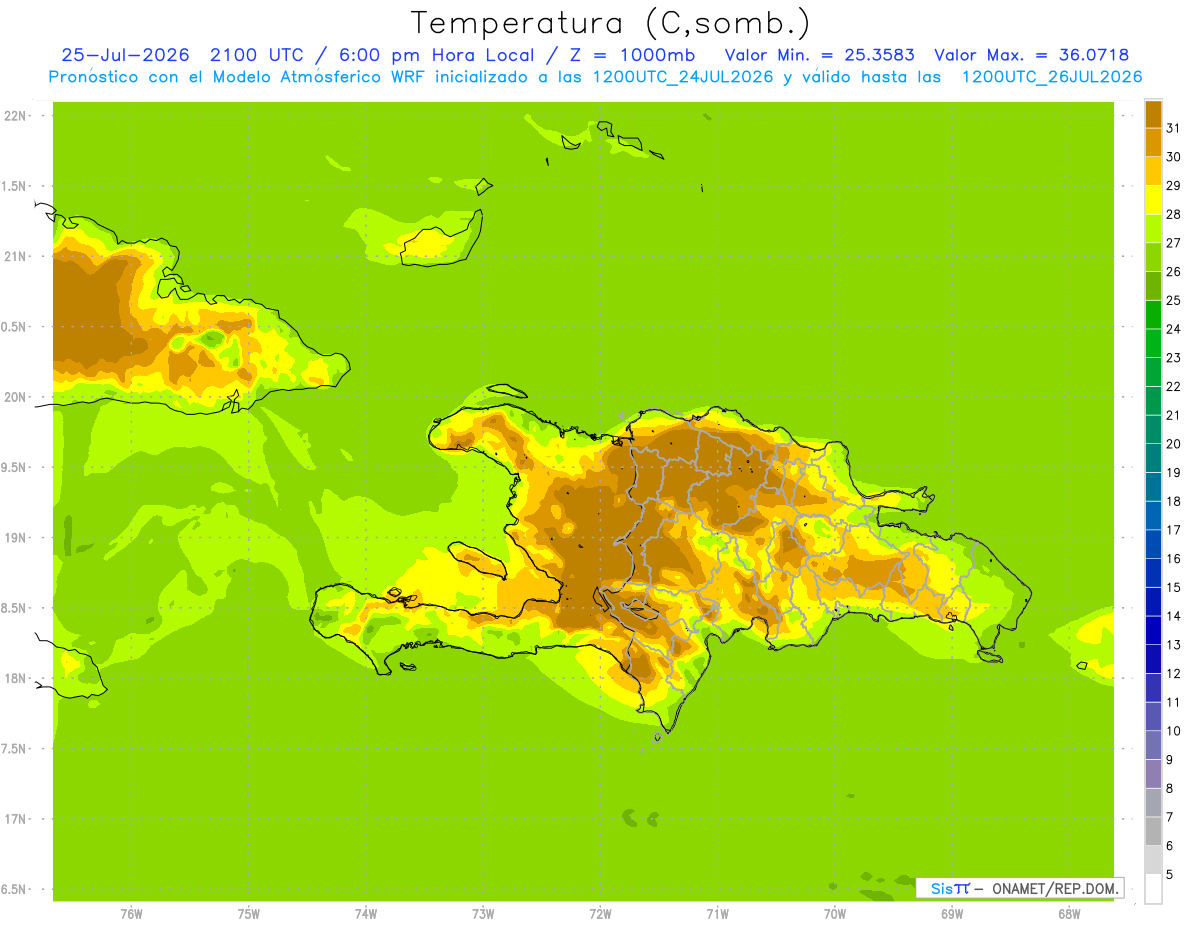Click the gray legend band between 6 and 7
1200x927 pixels.
point(1153,831)
